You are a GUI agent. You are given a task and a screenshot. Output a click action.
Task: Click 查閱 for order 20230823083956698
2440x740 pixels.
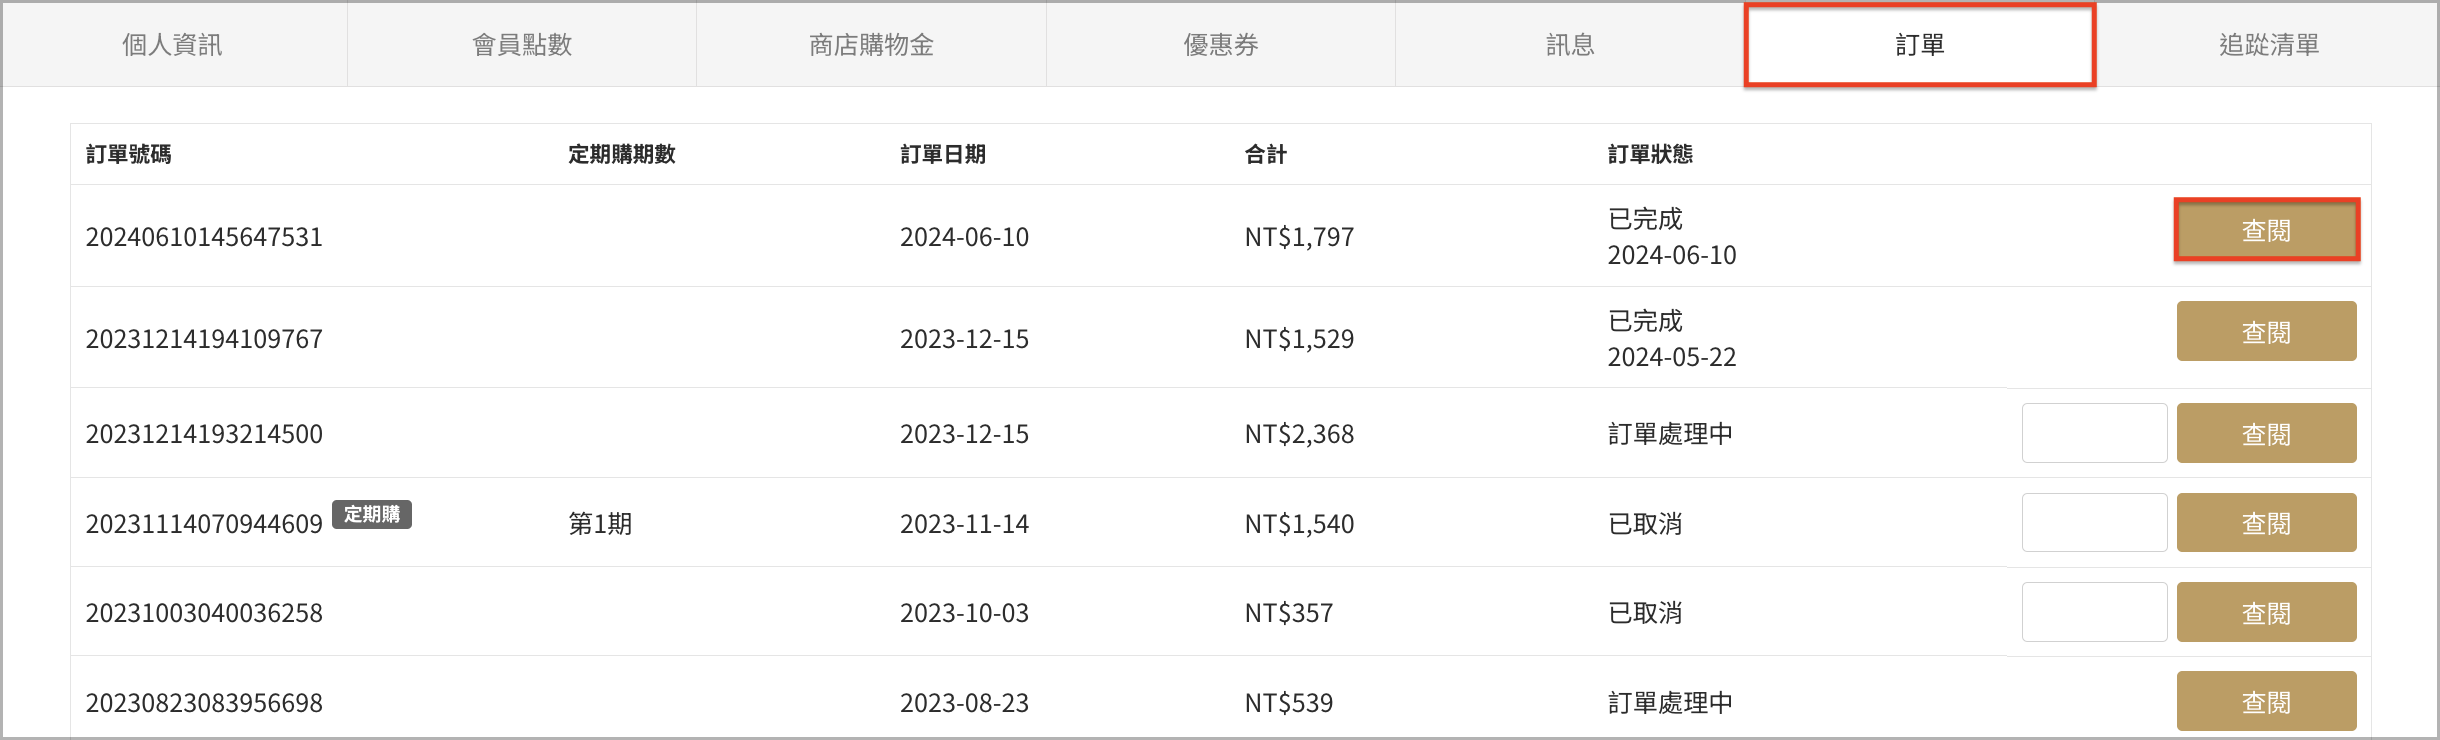click(2266, 701)
